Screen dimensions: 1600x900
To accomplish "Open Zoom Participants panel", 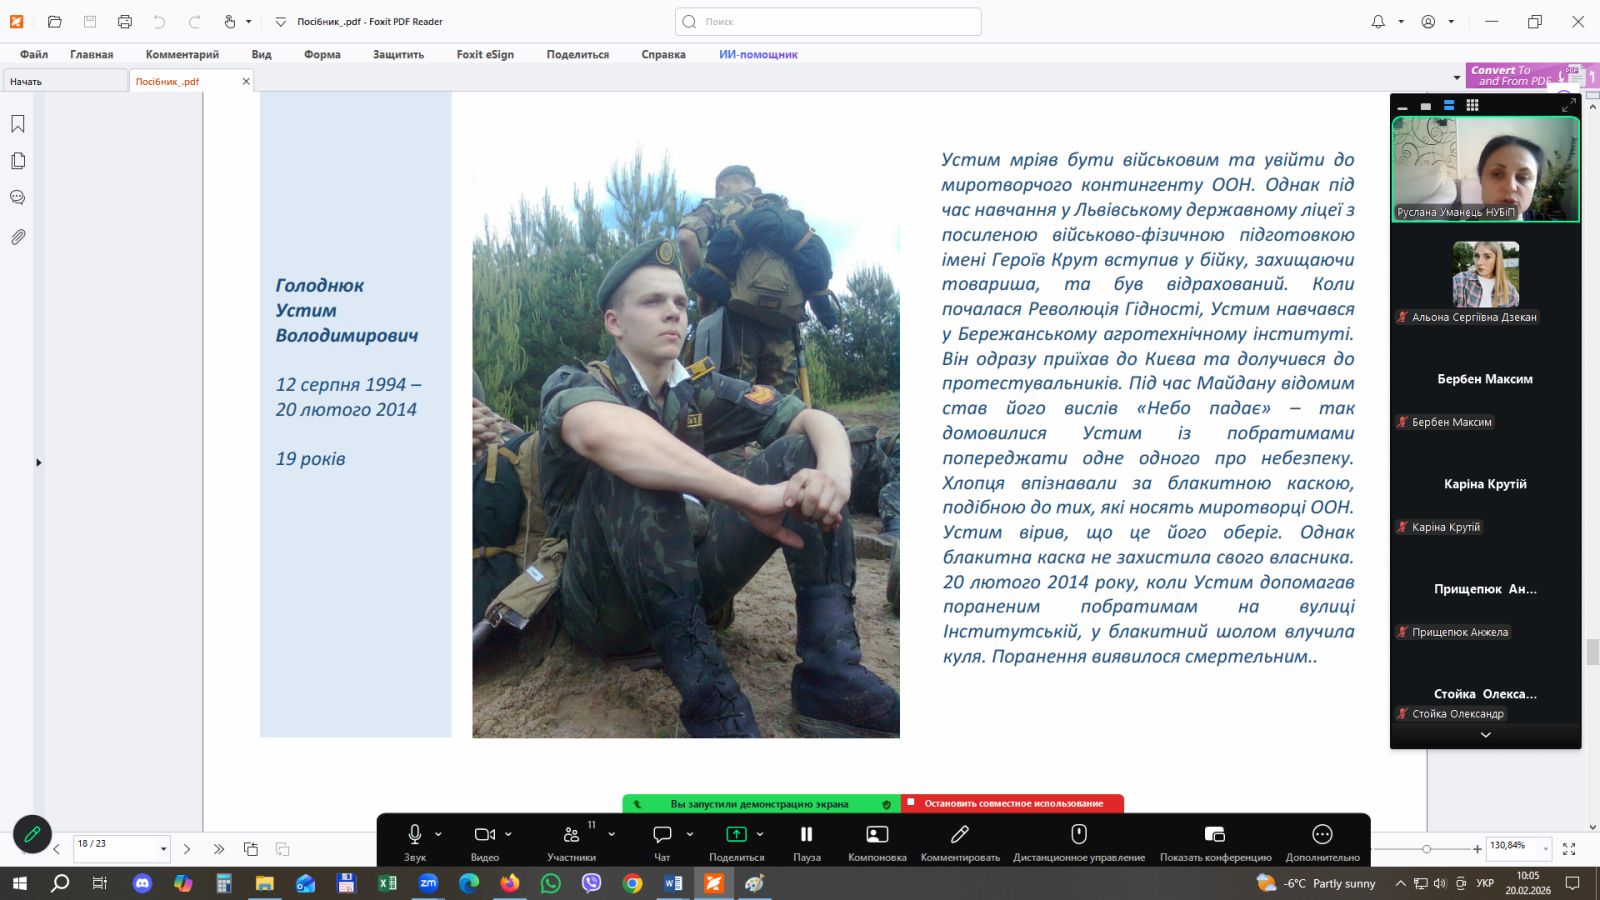I will [572, 841].
